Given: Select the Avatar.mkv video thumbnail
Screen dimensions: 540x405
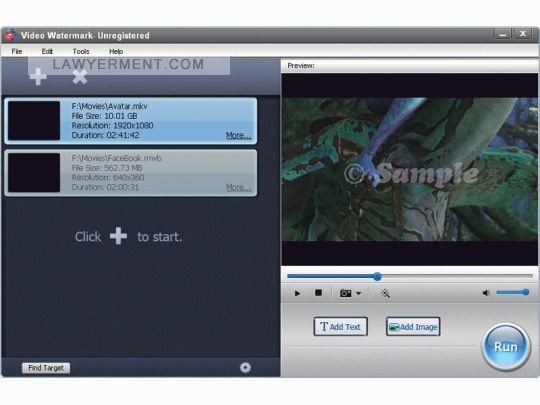Looking at the screenshot, I should [x=34, y=121].
